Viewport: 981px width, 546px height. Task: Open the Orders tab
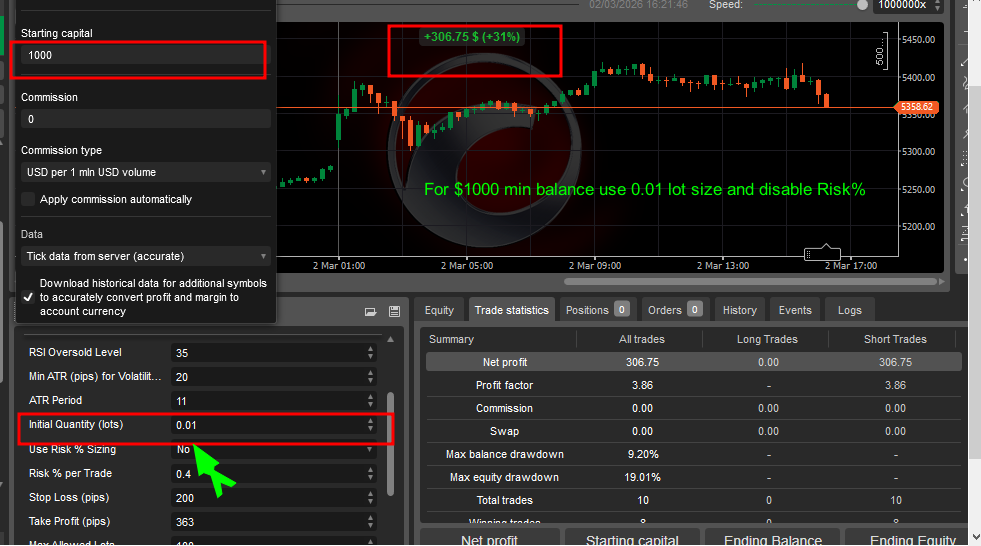pos(675,310)
